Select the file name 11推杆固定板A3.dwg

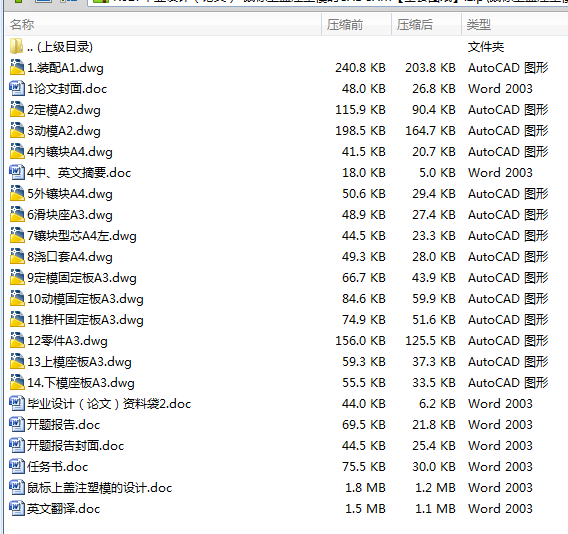click(85, 320)
